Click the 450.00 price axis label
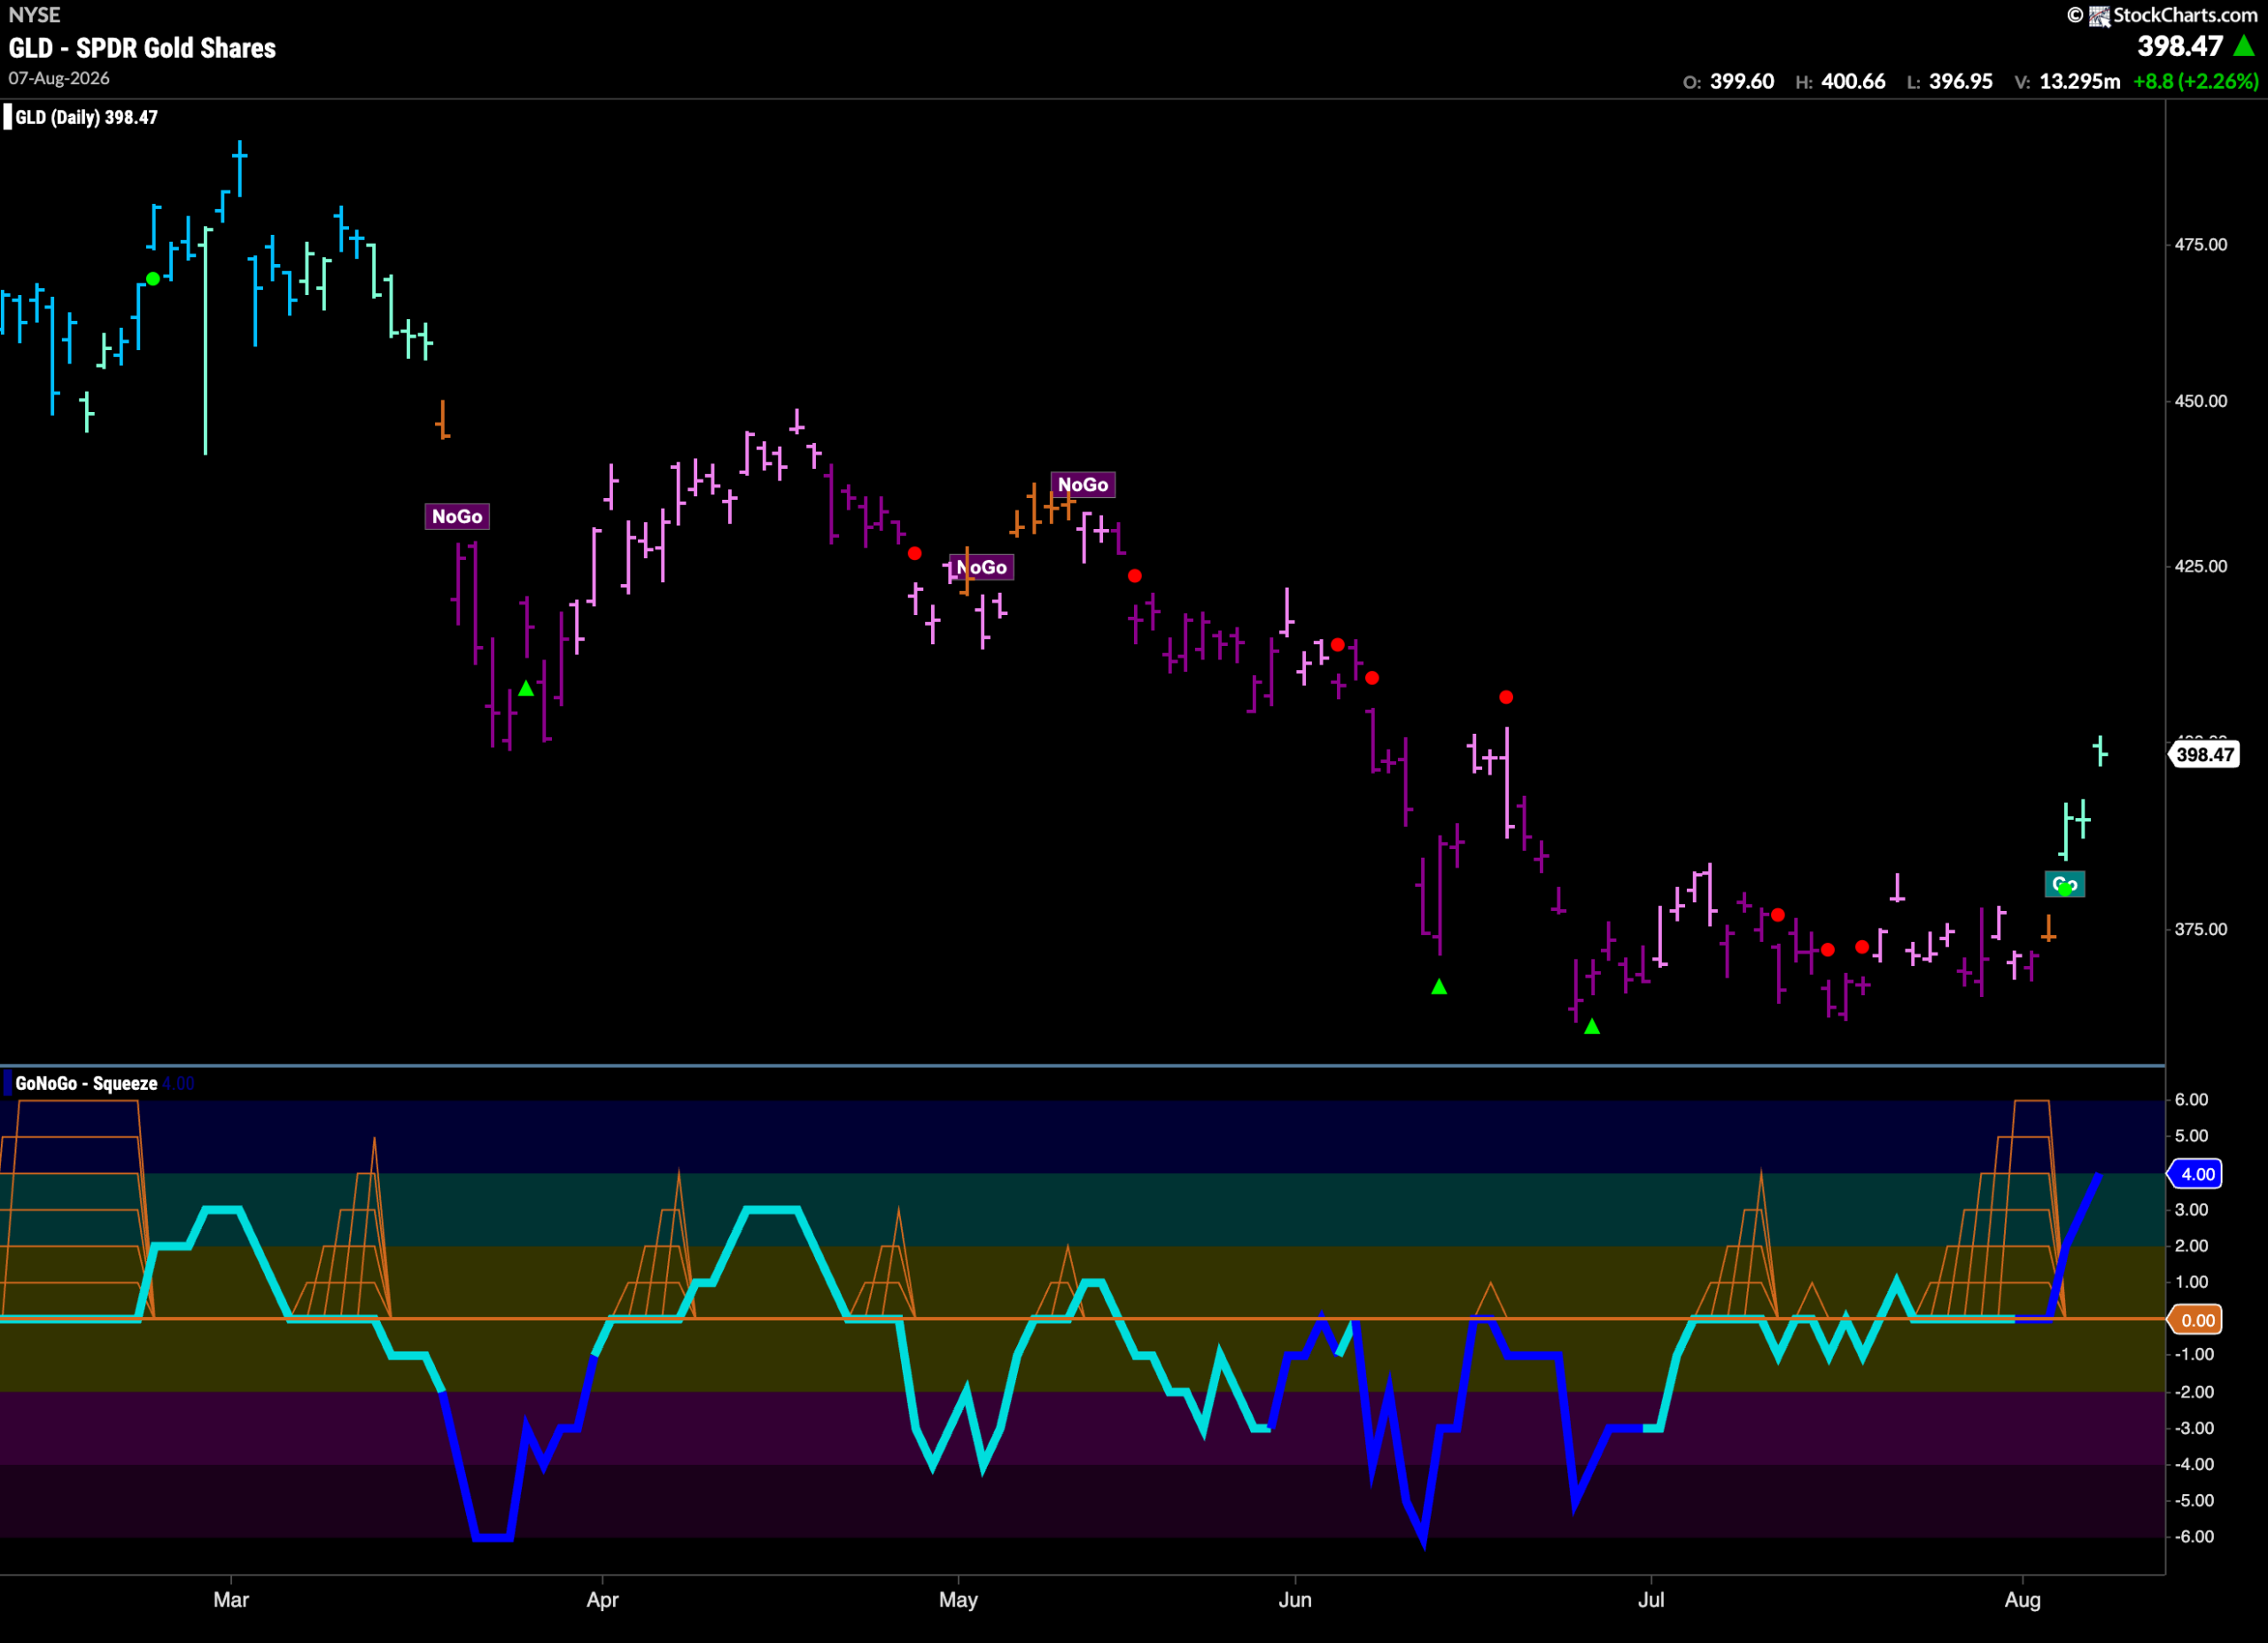Screen dimensions: 2268x1643 [x=2201, y=401]
